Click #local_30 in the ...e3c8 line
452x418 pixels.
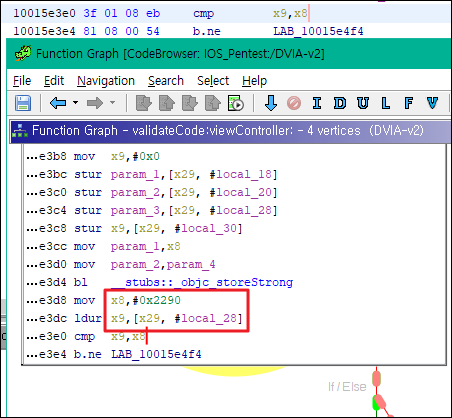(207, 228)
